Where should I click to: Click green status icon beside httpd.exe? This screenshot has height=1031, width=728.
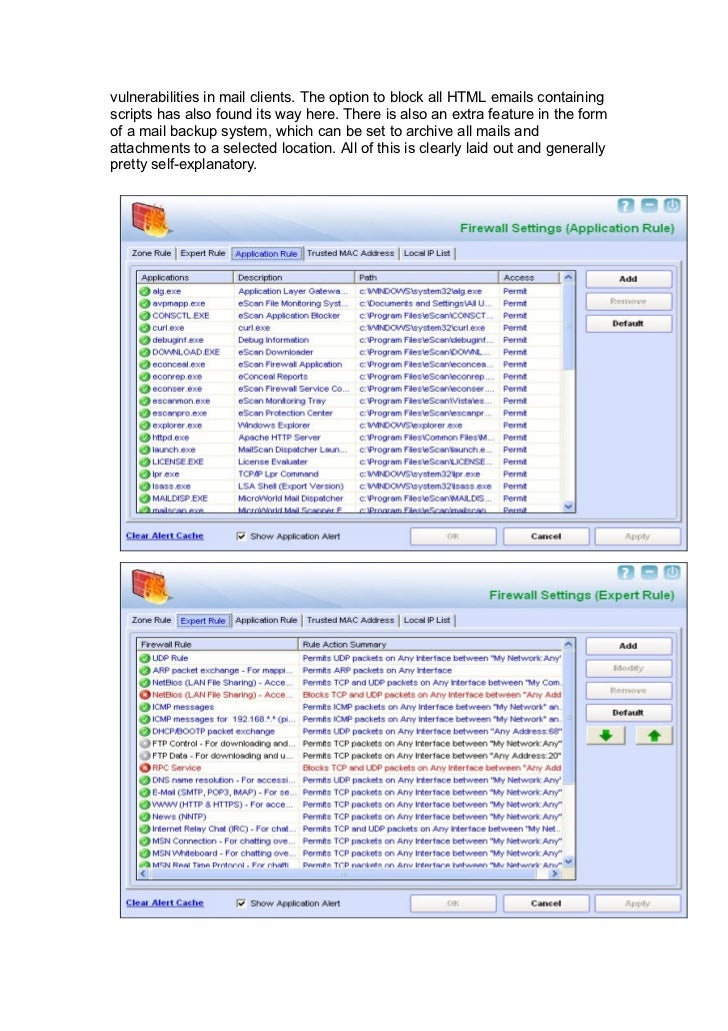tap(145, 437)
